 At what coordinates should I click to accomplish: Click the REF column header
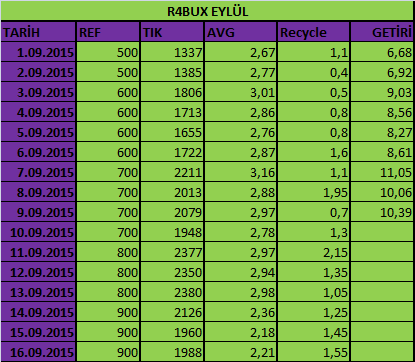108,32
